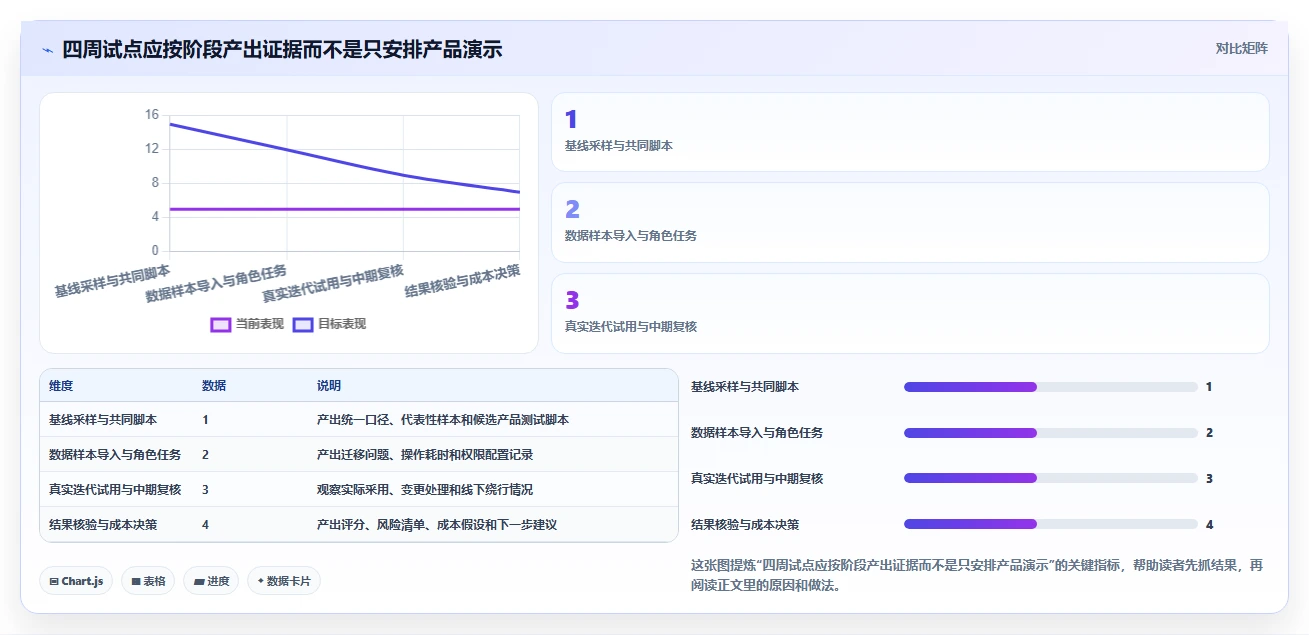Open card 1 基线采样与共同脚本

point(910,132)
